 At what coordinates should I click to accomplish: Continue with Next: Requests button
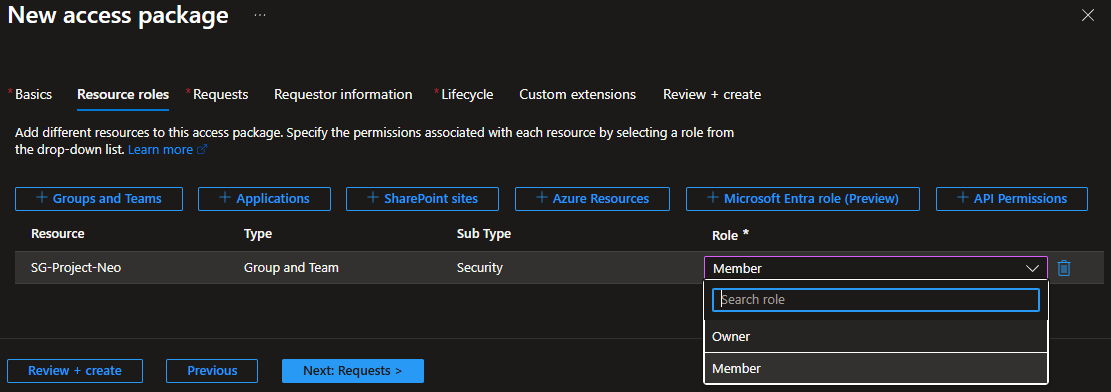point(353,371)
